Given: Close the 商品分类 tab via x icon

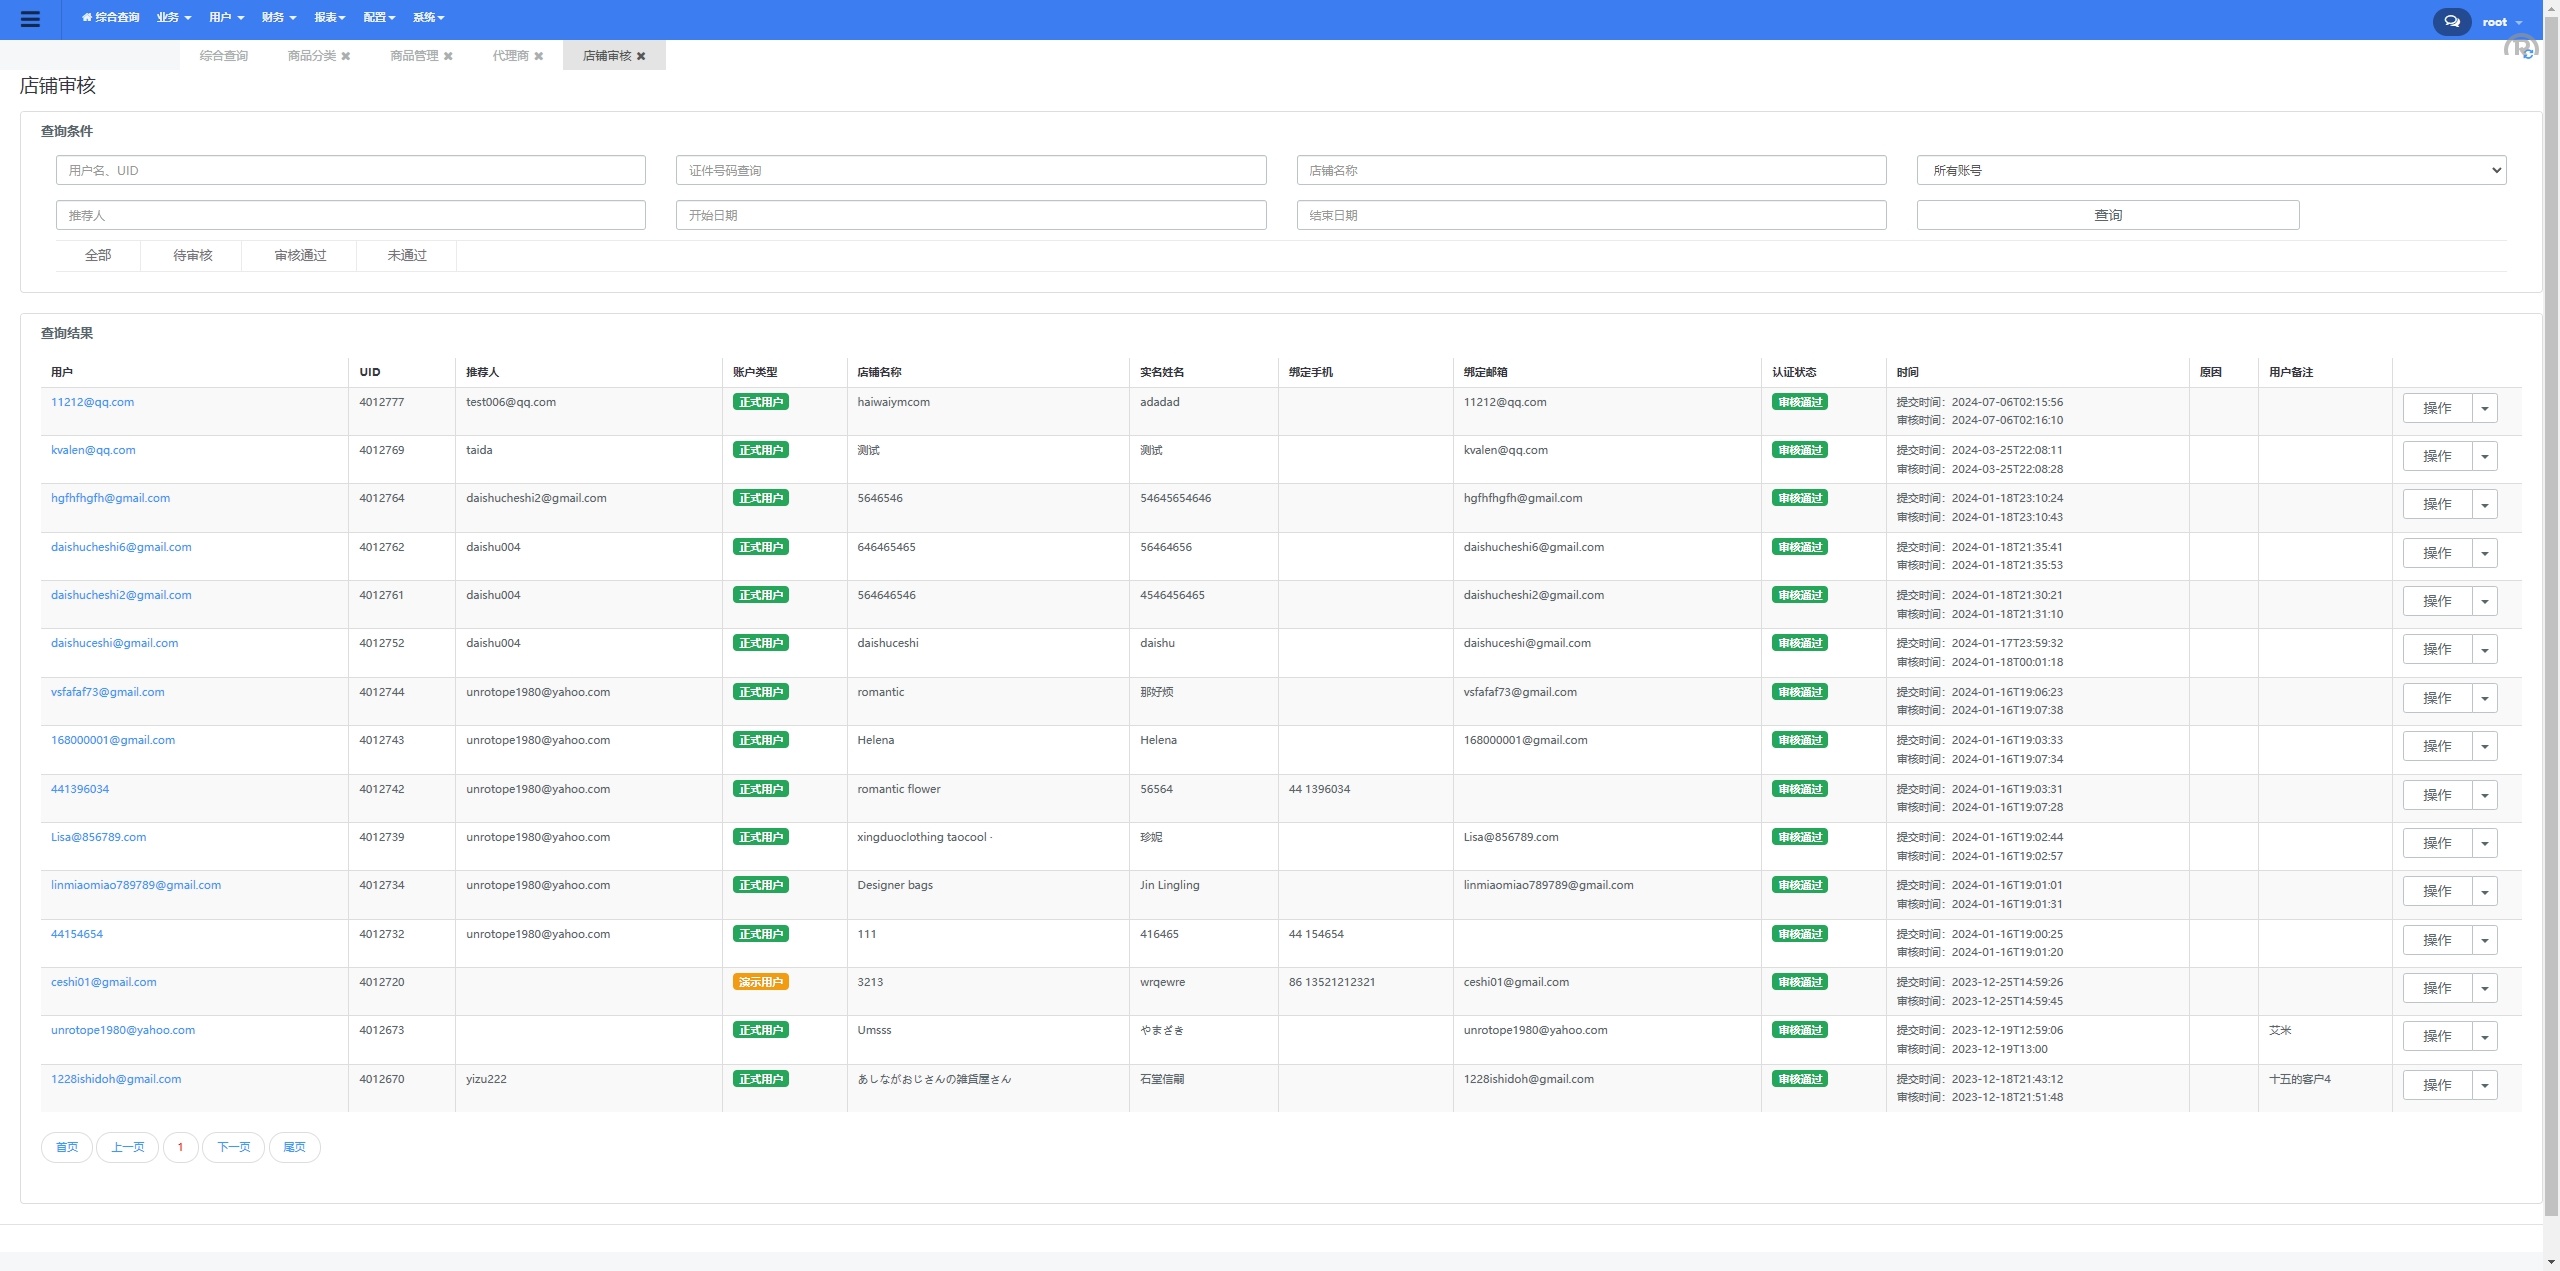Looking at the screenshot, I should tap(346, 56).
